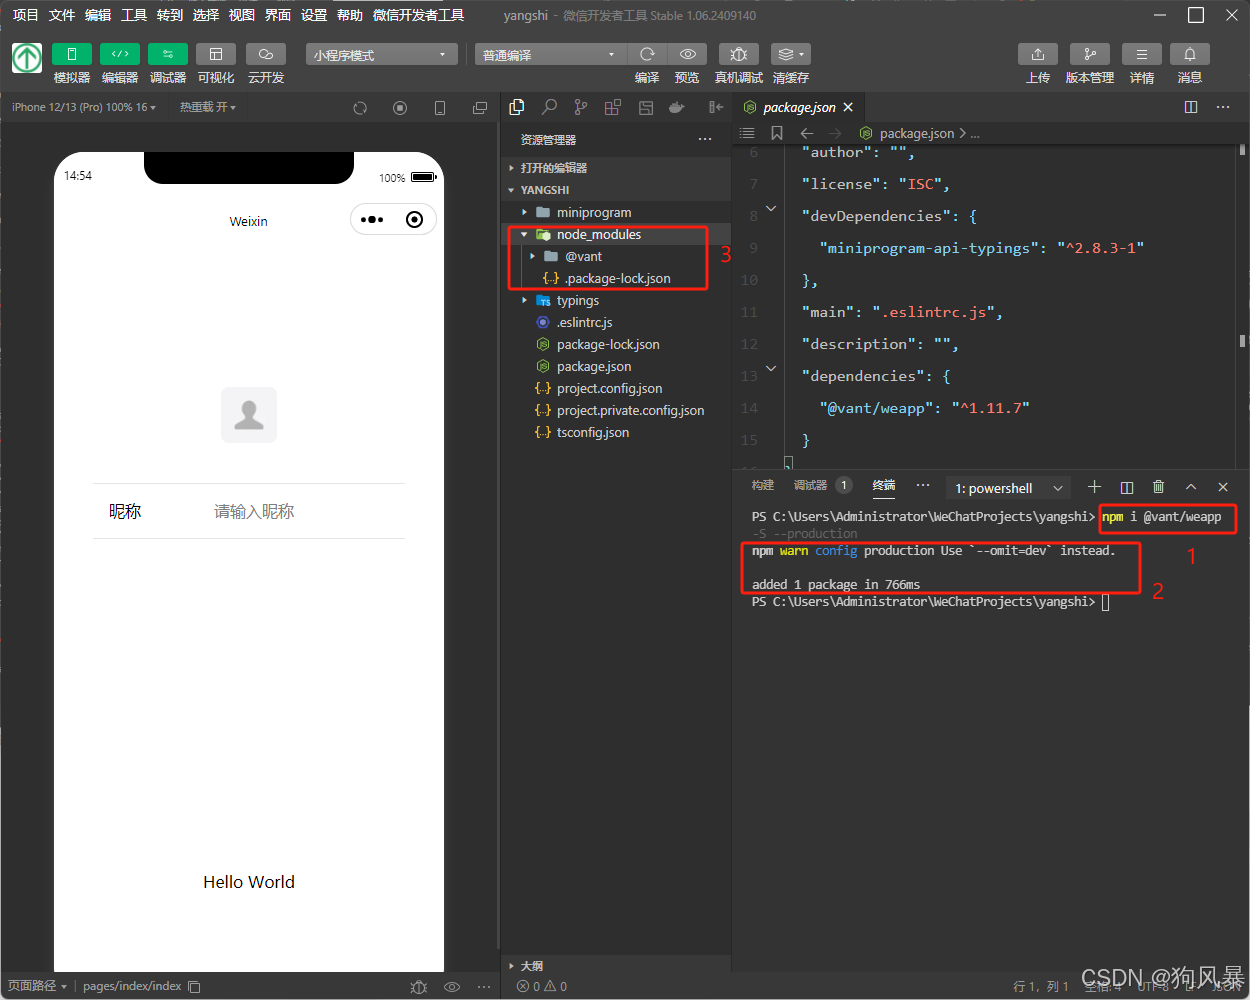Open 版本管理 version management

click(1089, 63)
